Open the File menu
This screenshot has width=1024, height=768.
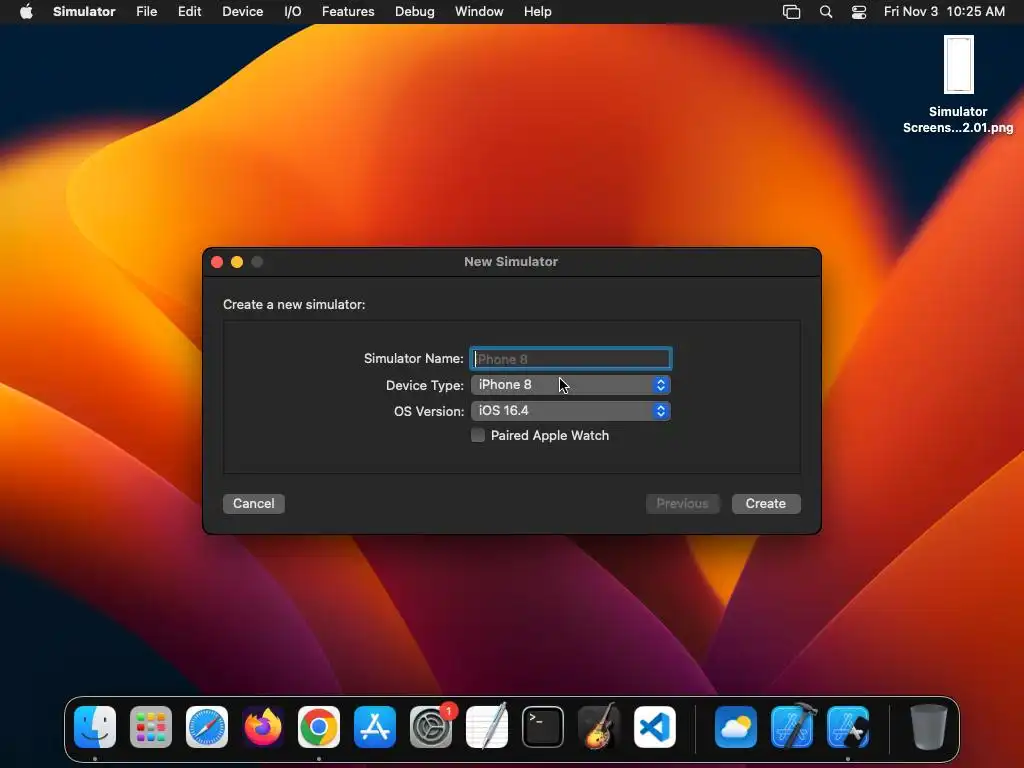pyautogui.click(x=146, y=12)
